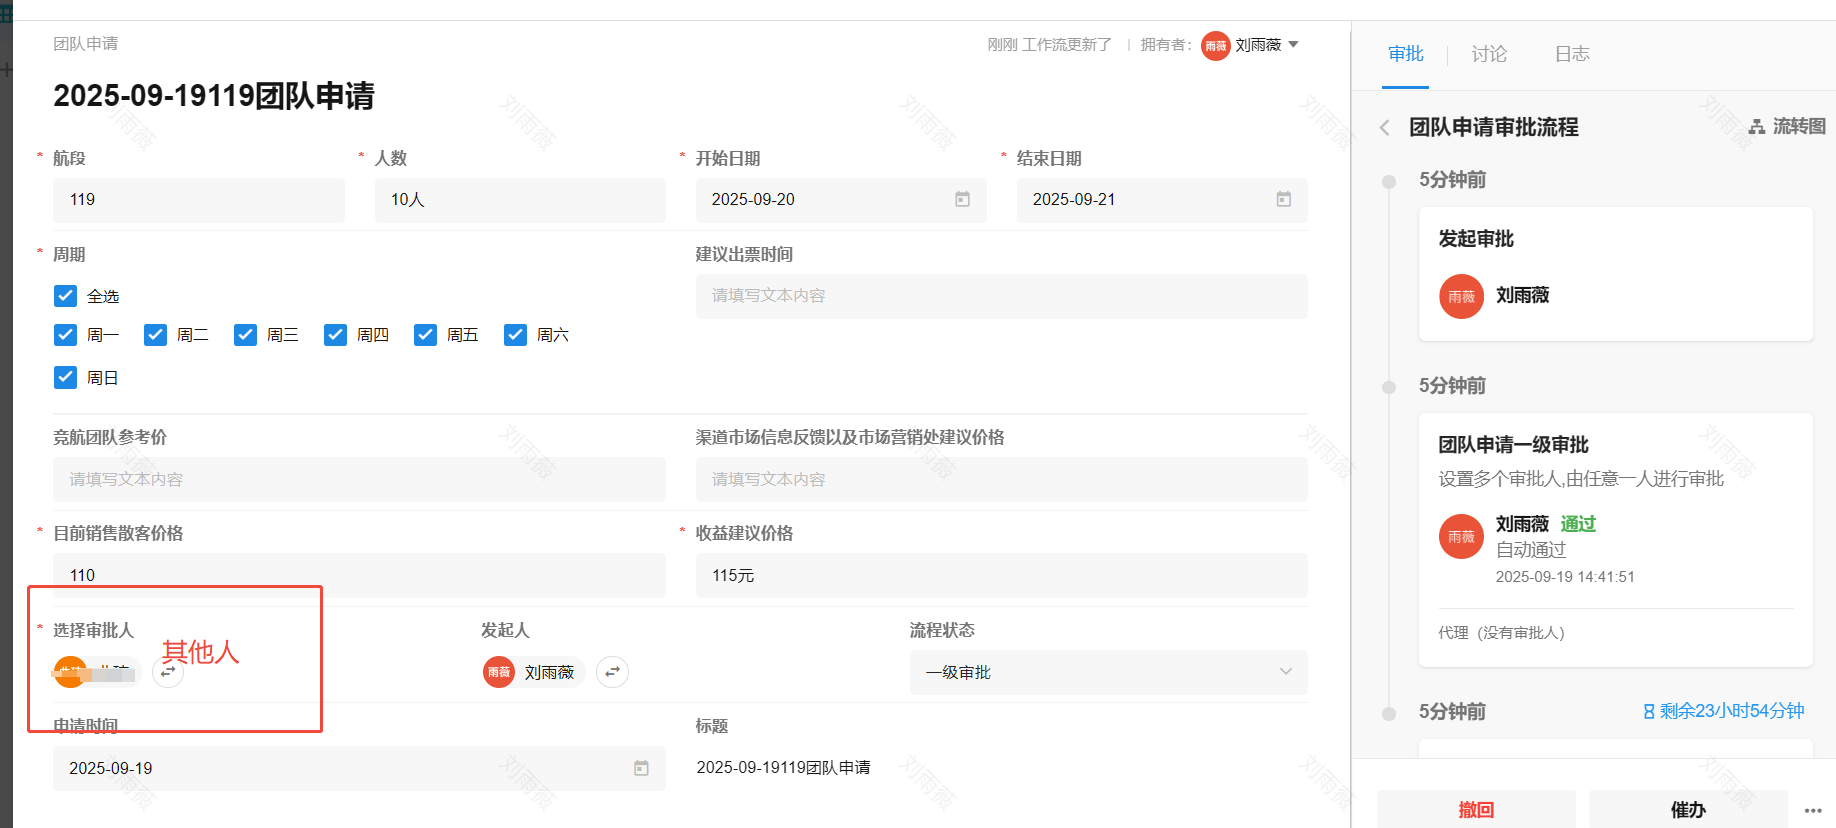Uncheck the 周一 checkbox
The width and height of the screenshot is (1836, 828).
[x=65, y=335]
